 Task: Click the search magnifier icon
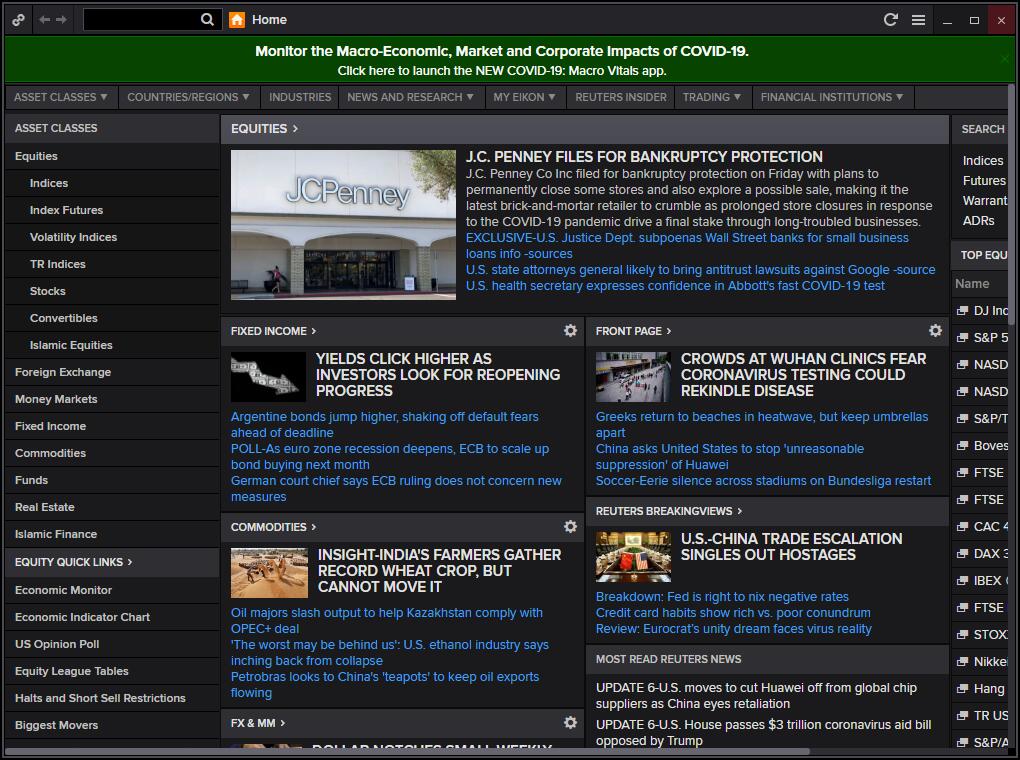coord(207,20)
